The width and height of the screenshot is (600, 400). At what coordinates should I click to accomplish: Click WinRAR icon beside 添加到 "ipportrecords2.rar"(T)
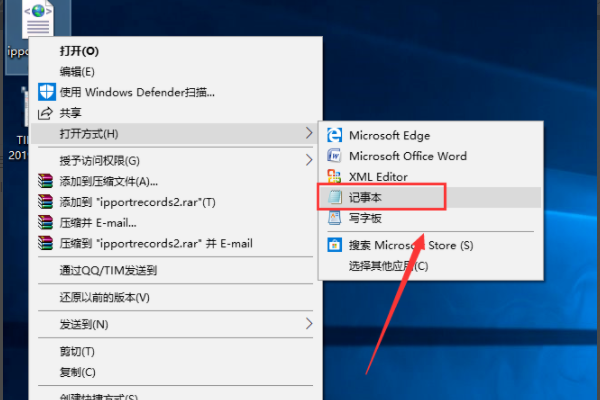[45, 201]
